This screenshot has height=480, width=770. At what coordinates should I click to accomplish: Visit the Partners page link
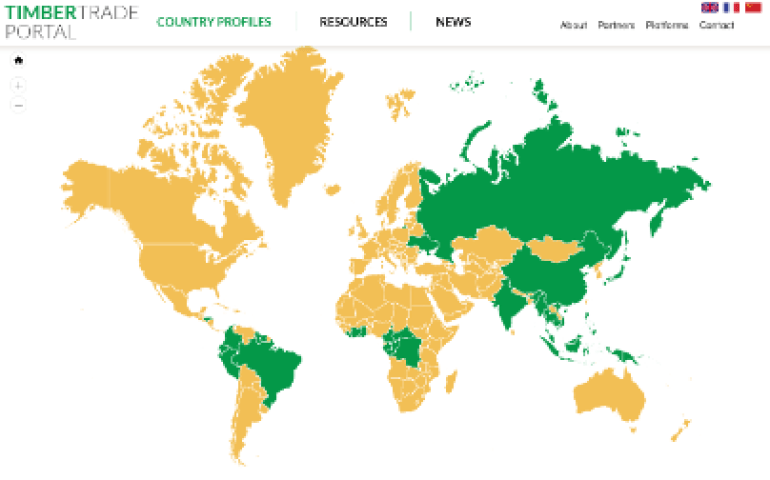(x=616, y=26)
